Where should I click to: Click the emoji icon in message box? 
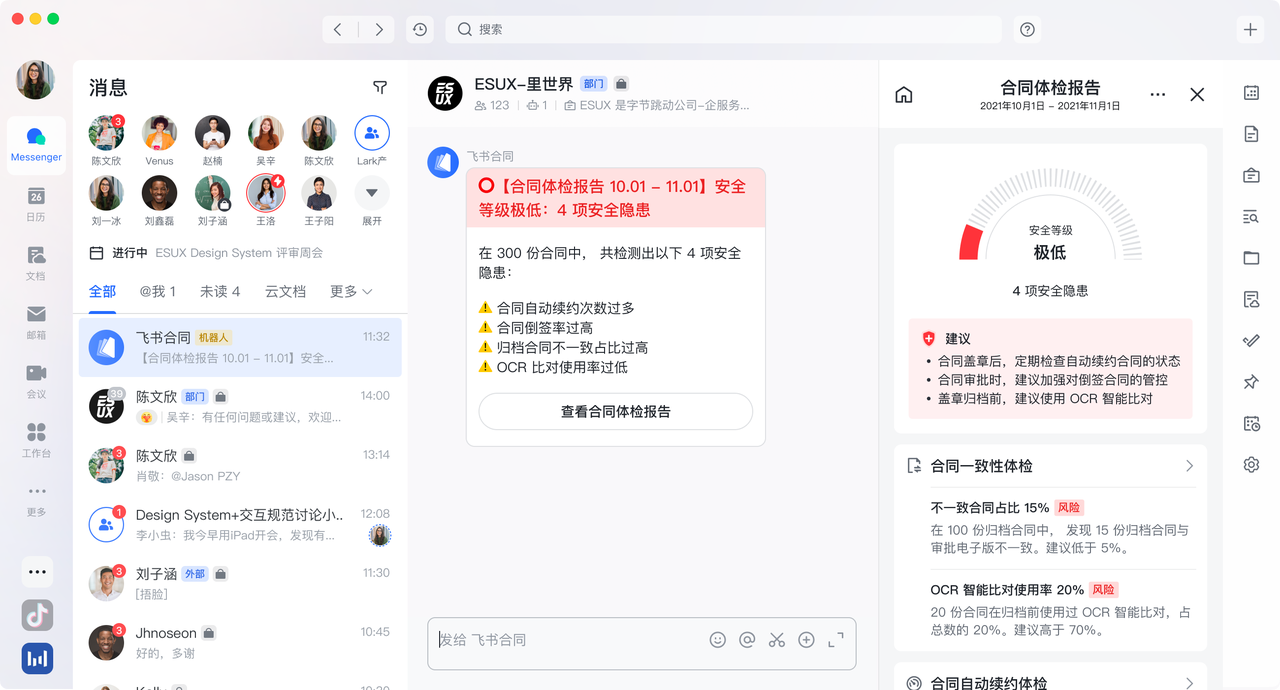click(x=717, y=640)
